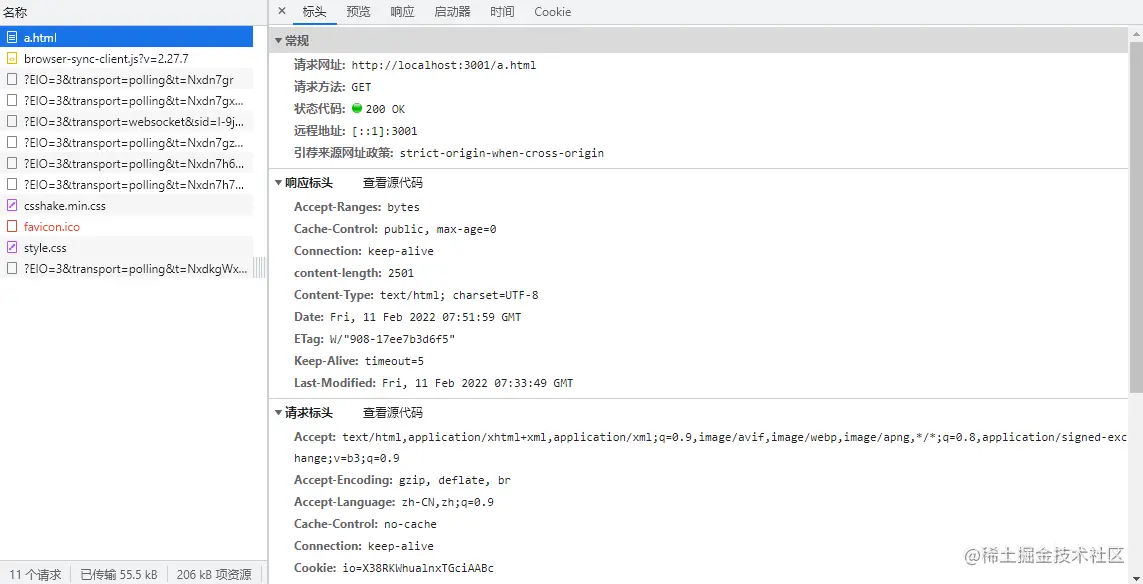This screenshot has width=1143, height=584.
Task: Click the Accept-Ranges bytes value
Action: click(x=404, y=207)
